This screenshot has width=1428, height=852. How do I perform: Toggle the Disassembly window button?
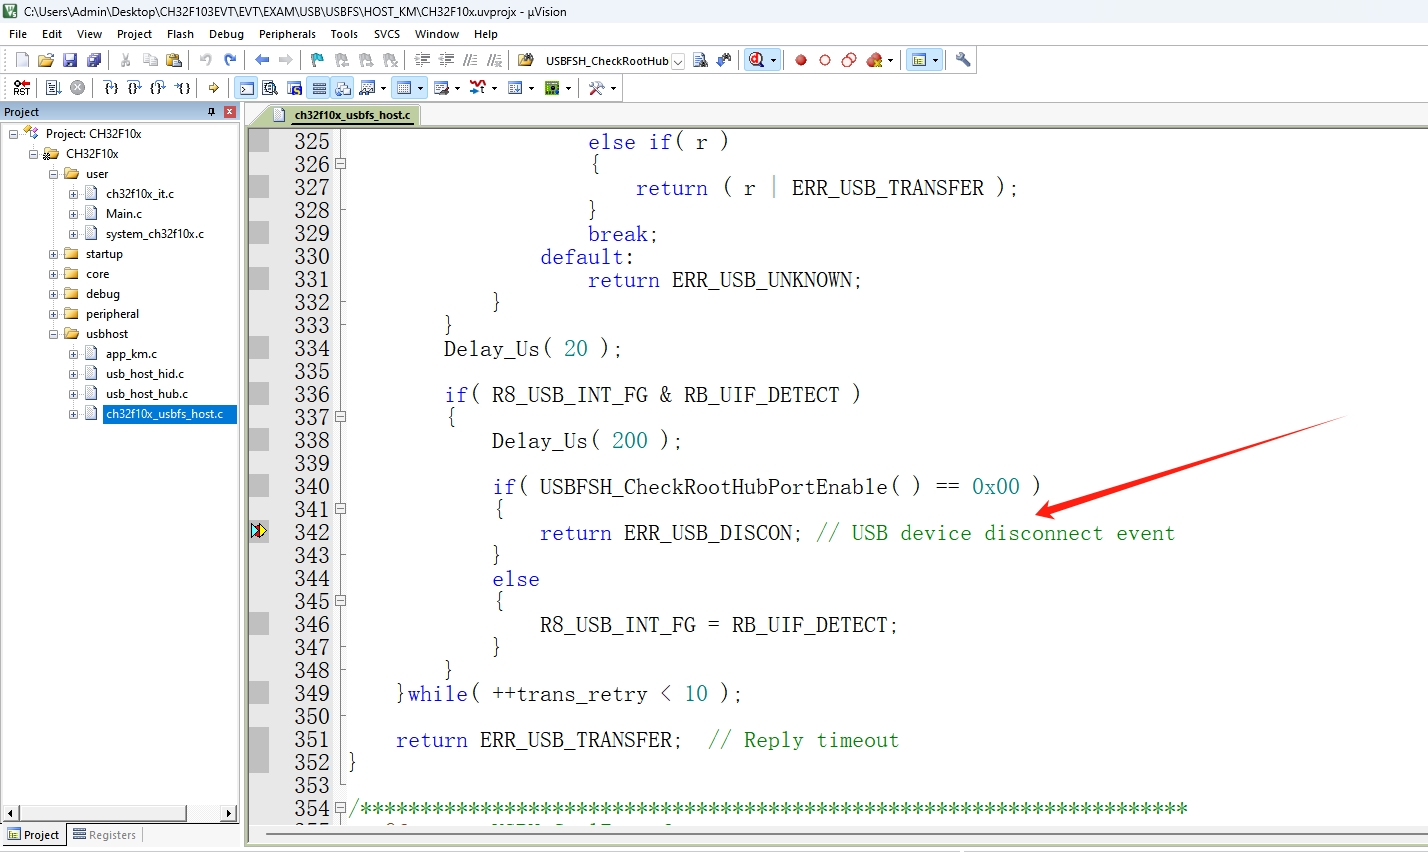[x=270, y=88]
